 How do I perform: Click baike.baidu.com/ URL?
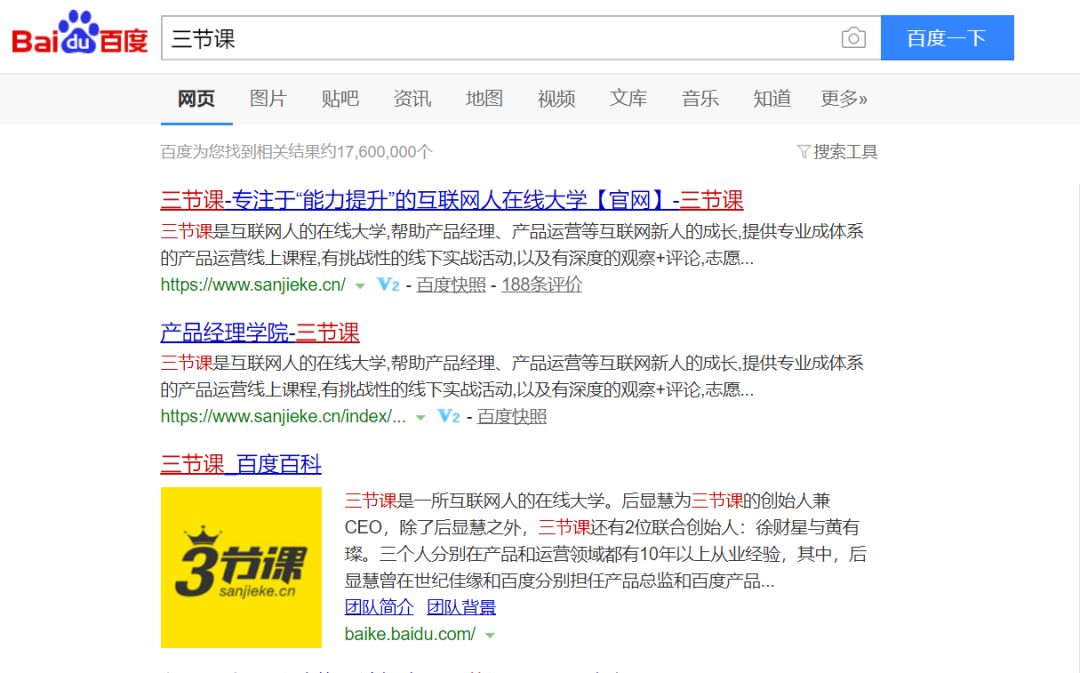(x=410, y=634)
